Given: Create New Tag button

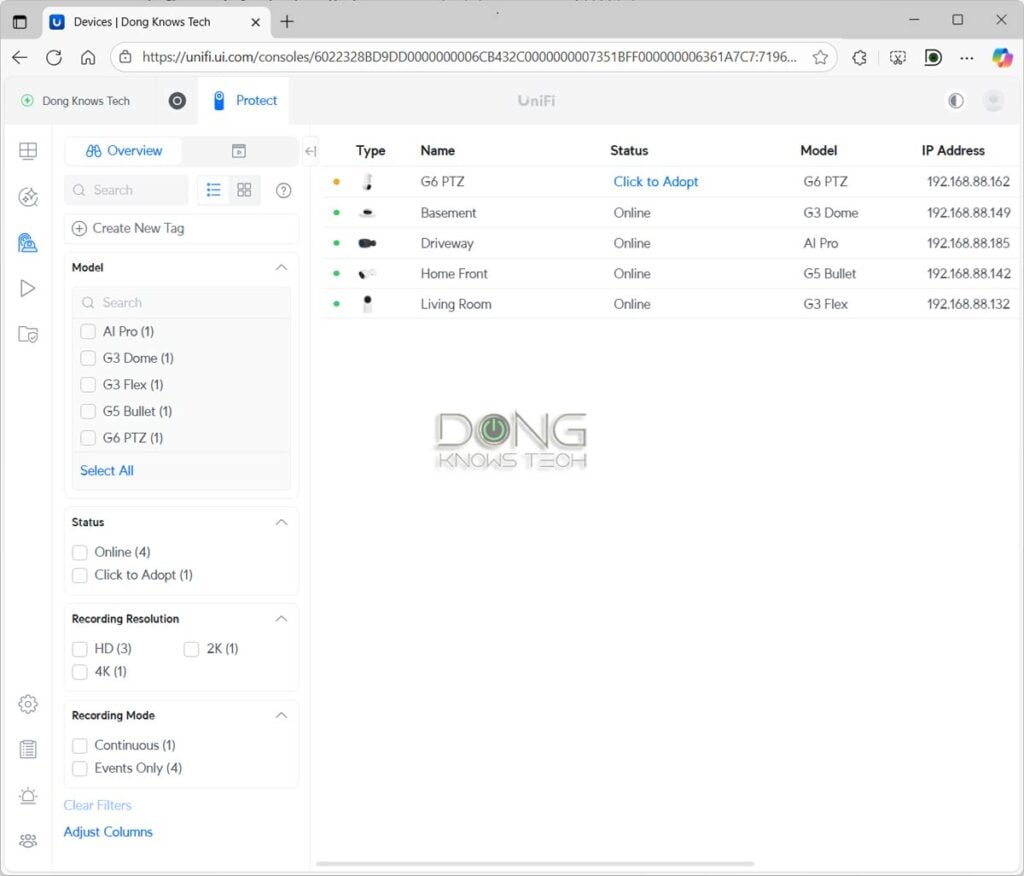Looking at the screenshot, I should click(182, 228).
